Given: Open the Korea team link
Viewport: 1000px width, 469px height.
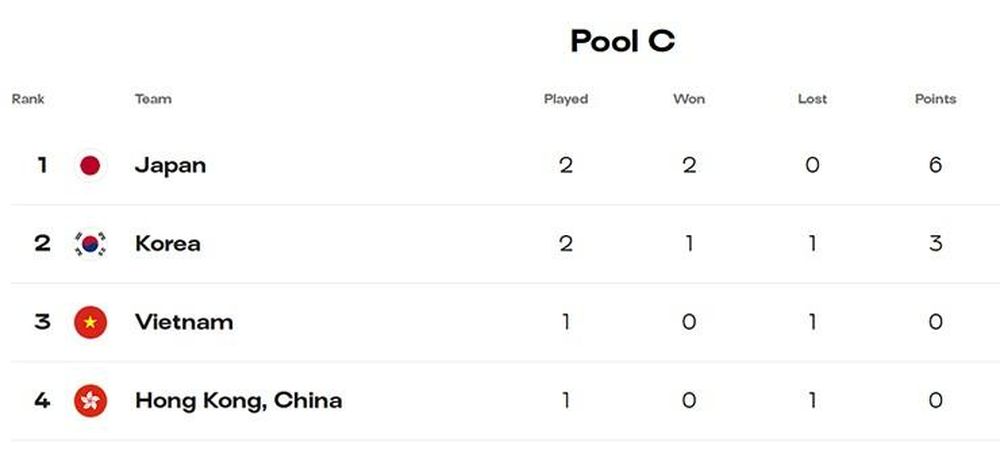Looking at the screenshot, I should point(168,244).
